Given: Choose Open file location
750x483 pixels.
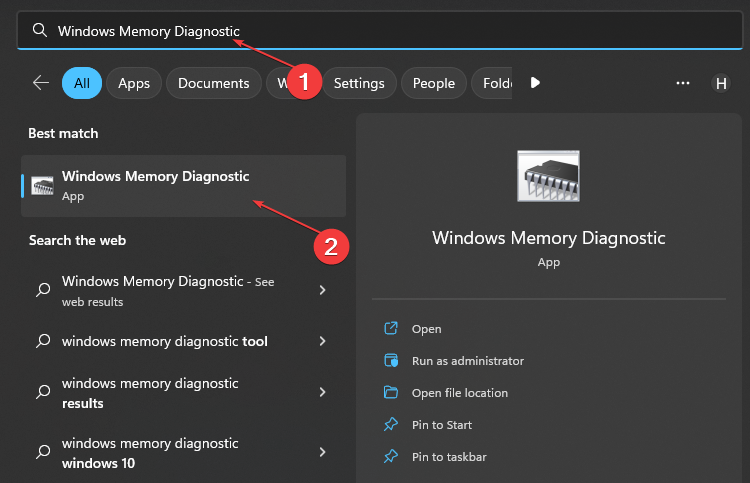Looking at the screenshot, I should [x=460, y=393].
